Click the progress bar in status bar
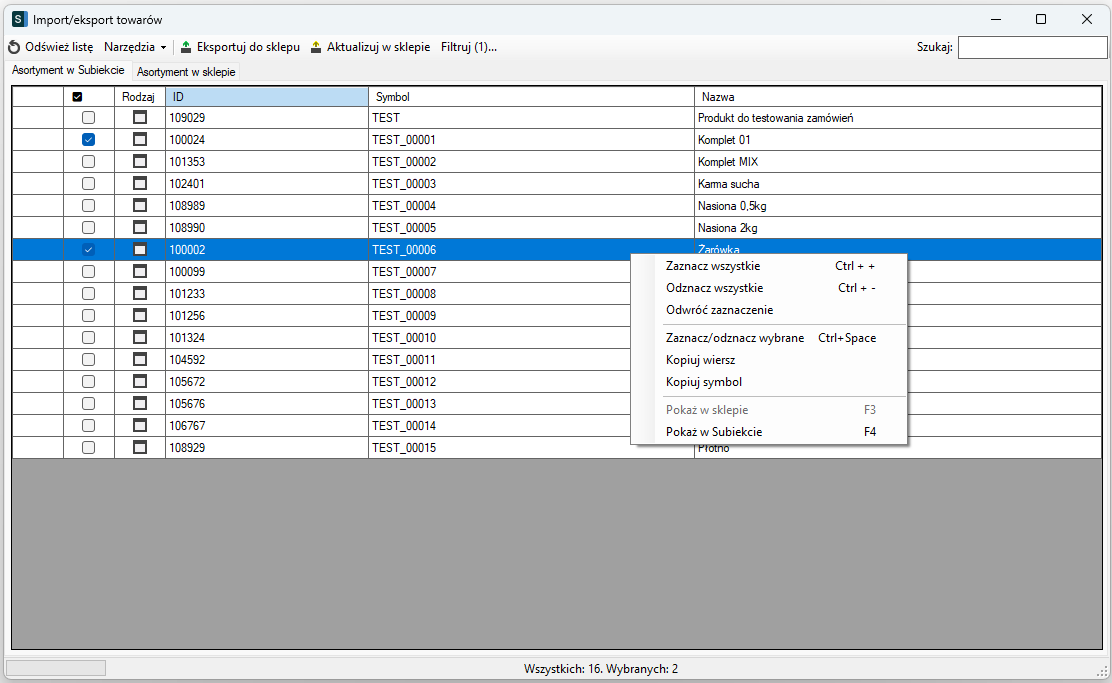1112x683 pixels. pos(56,668)
